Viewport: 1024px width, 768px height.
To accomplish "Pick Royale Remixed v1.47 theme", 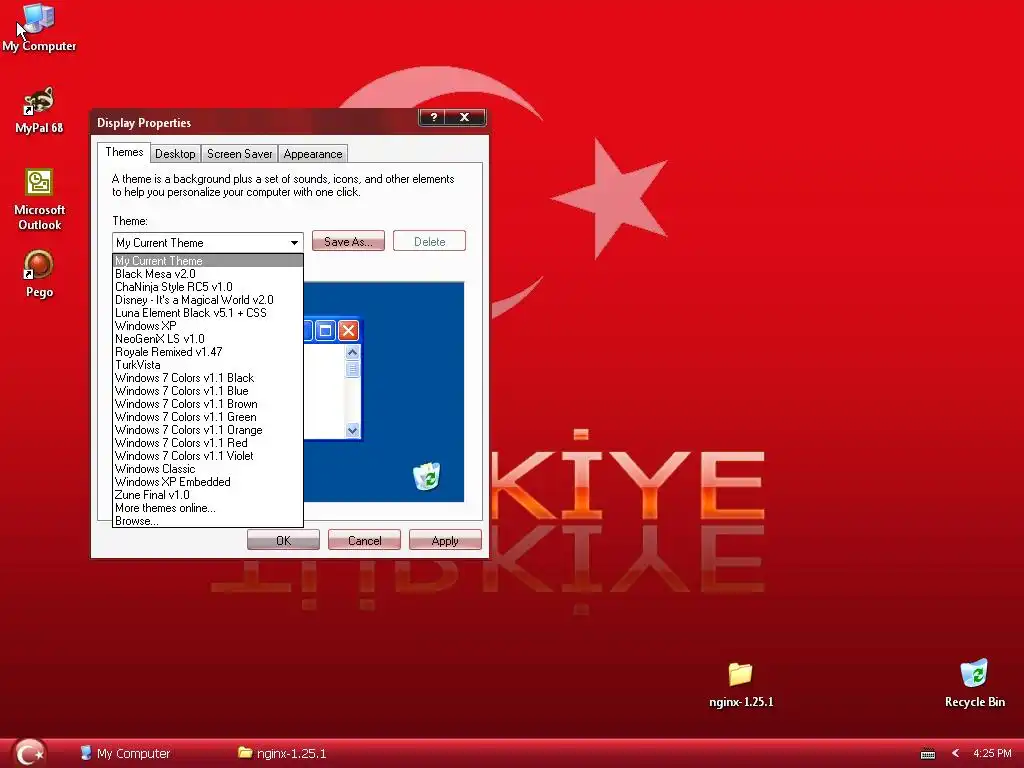I will (208, 352).
